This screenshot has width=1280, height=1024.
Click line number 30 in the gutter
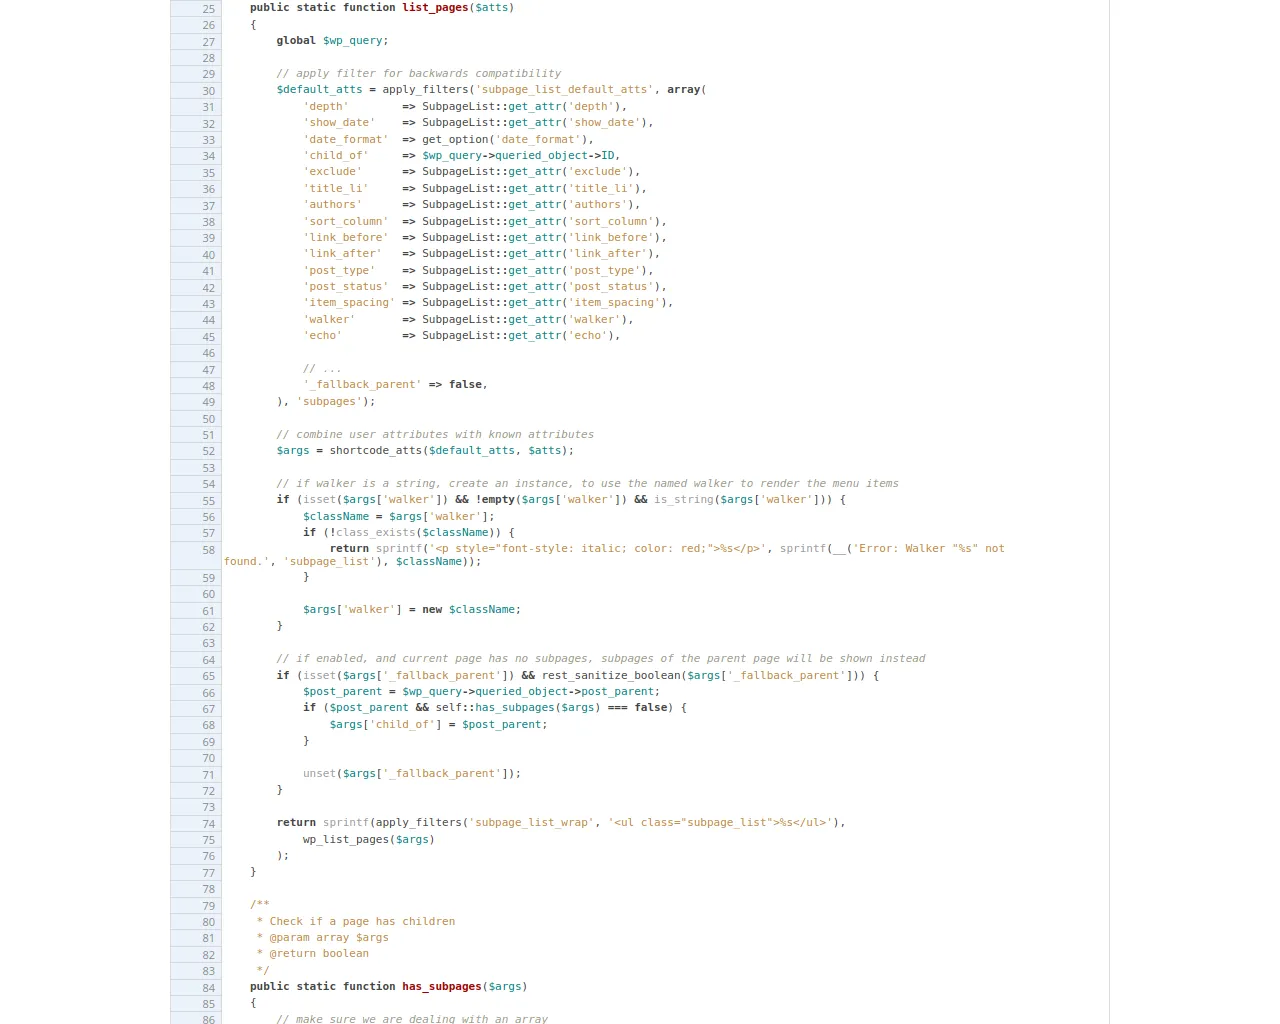(x=208, y=91)
